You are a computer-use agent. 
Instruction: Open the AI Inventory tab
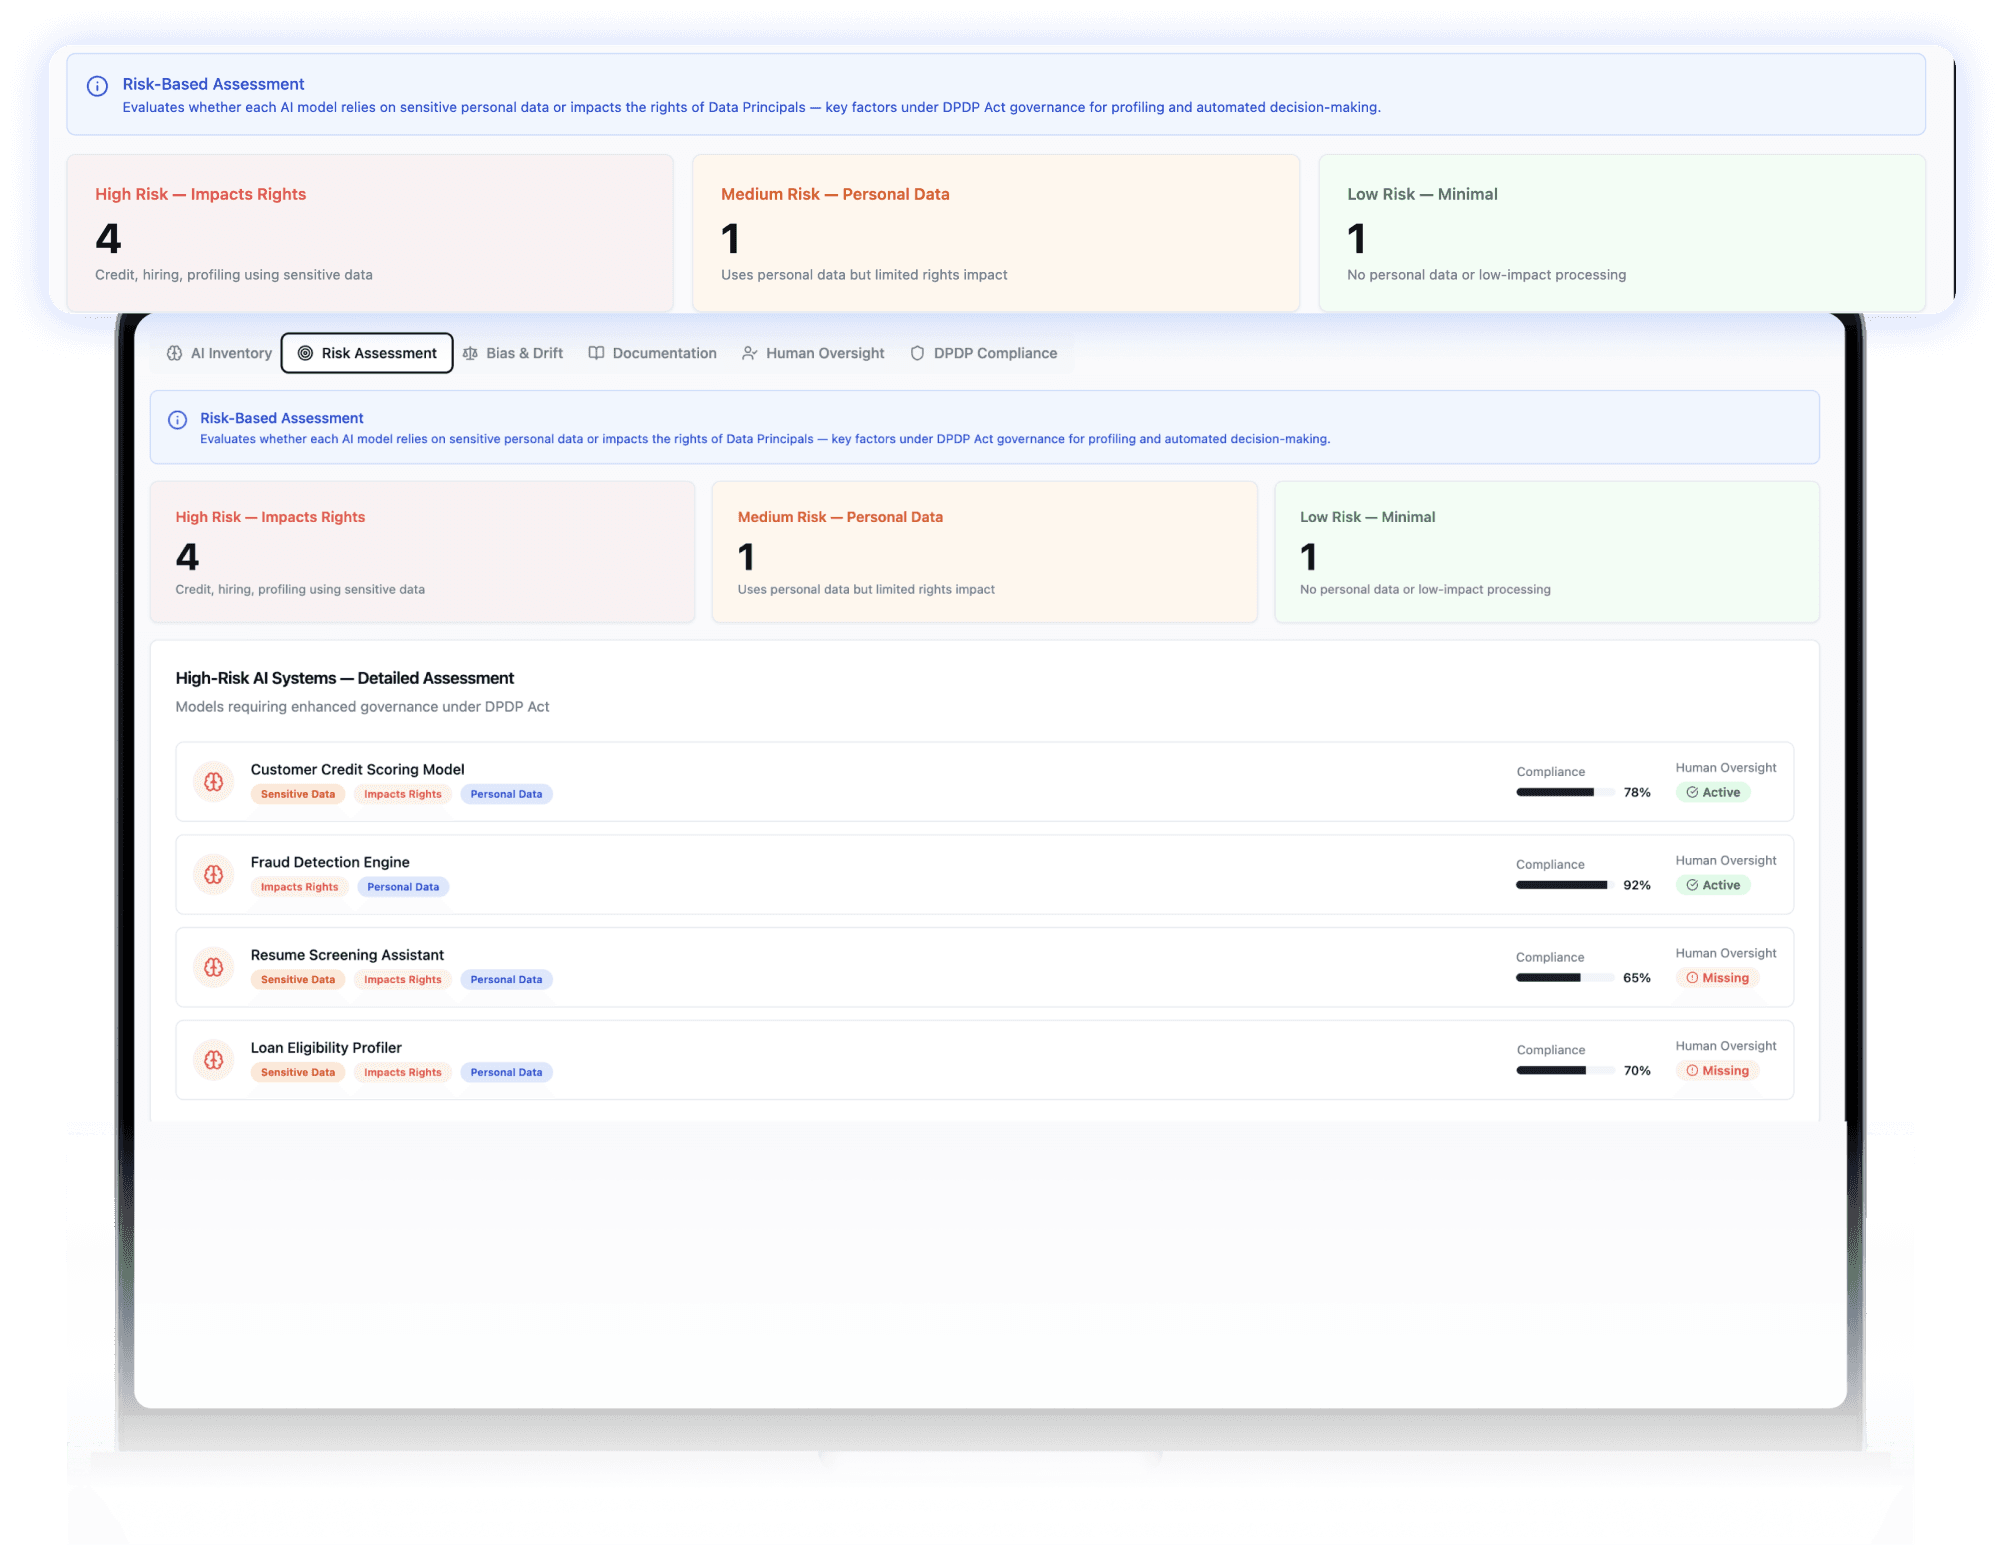220,353
